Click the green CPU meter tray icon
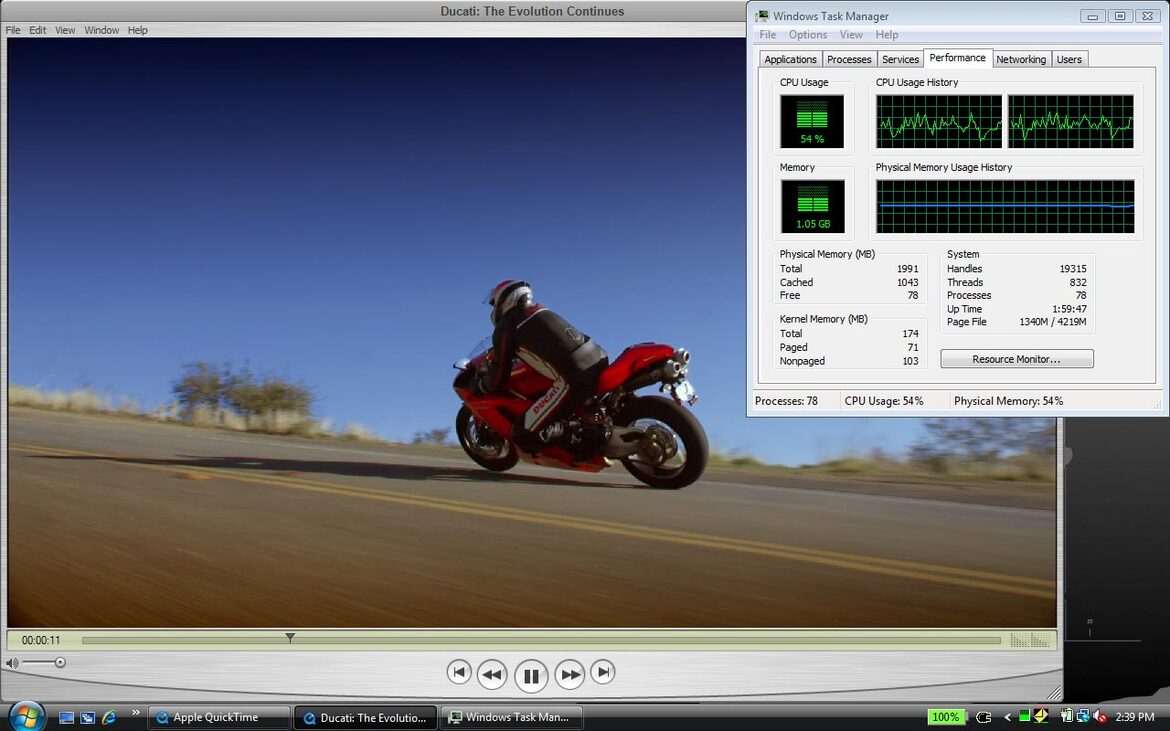The image size is (1170, 731). pyautogui.click(x=1024, y=716)
